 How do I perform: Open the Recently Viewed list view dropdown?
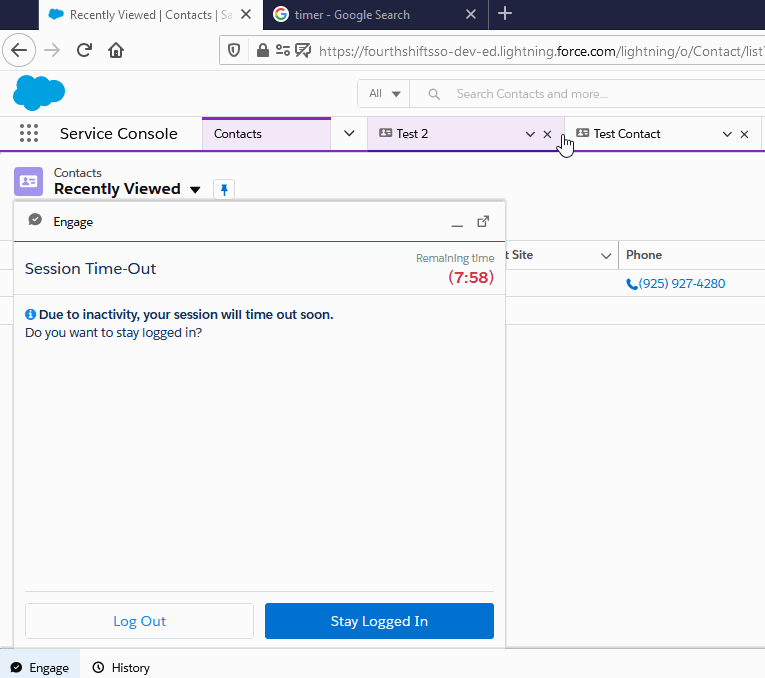pyautogui.click(x=195, y=189)
